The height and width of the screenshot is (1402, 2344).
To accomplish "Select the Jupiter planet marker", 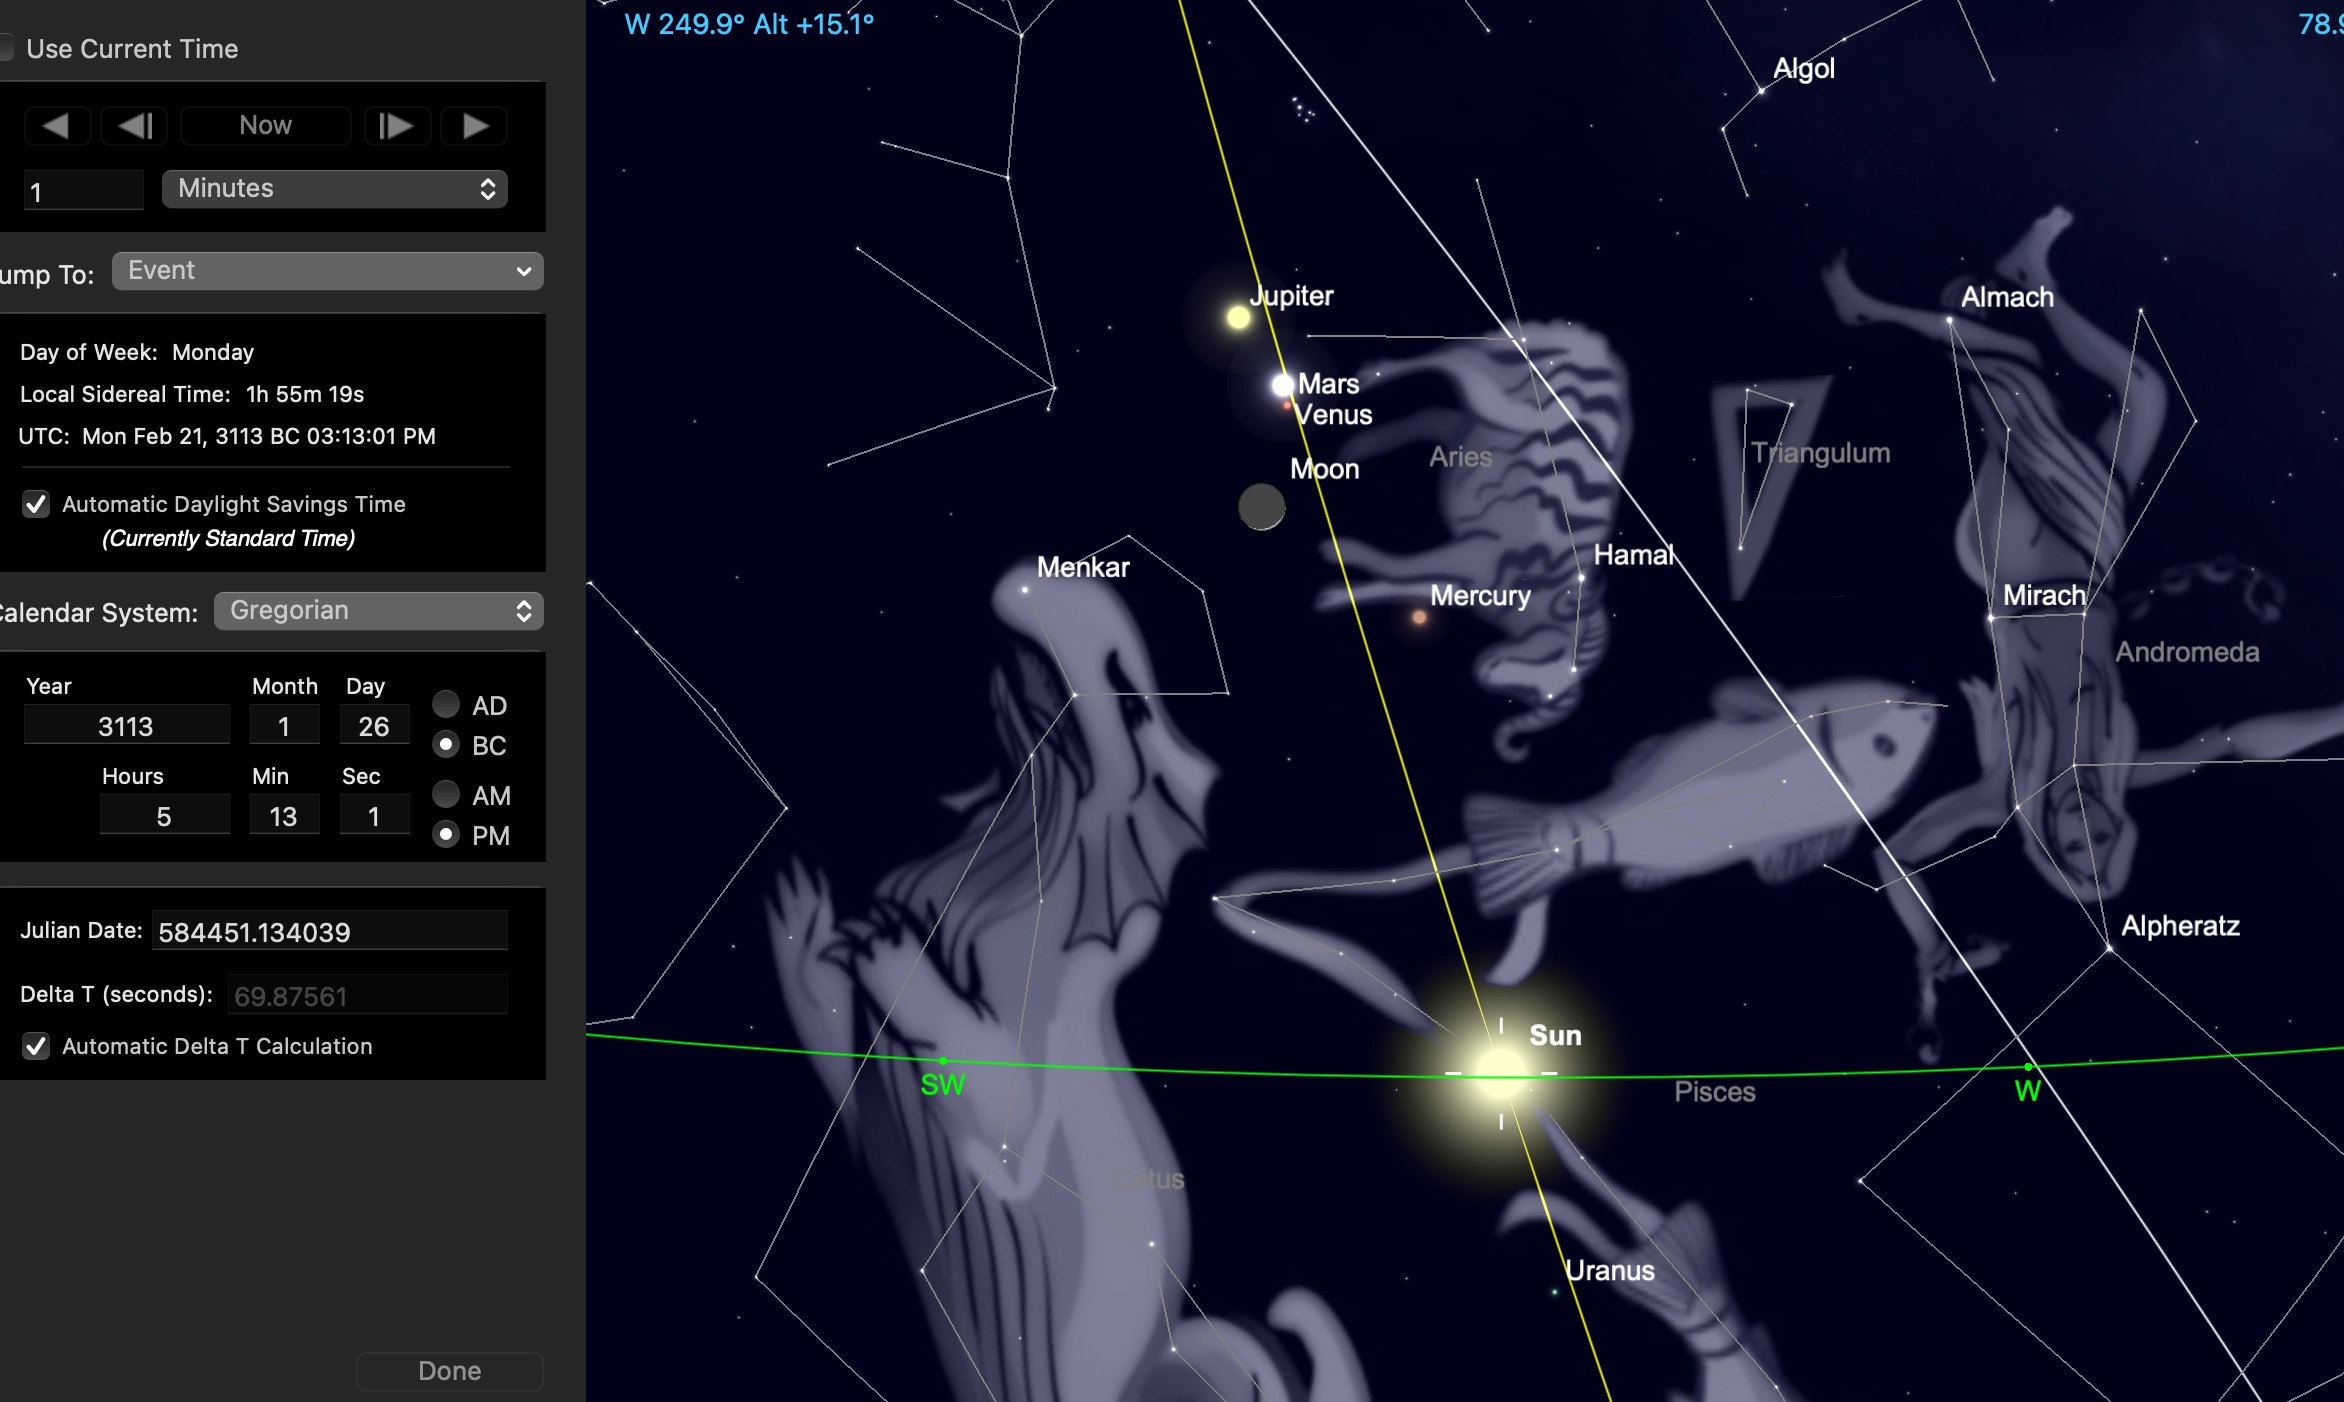I will [x=1238, y=318].
